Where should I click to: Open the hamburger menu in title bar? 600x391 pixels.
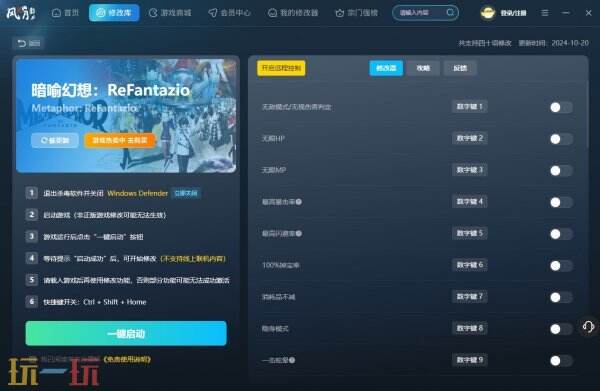point(545,13)
